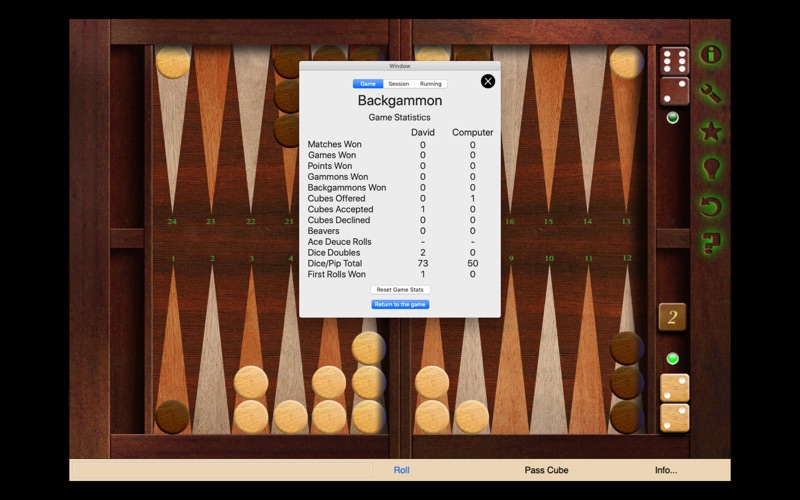Click the 'Backgammons Won' row label
The width and height of the screenshot is (800, 500).
tap(347, 188)
